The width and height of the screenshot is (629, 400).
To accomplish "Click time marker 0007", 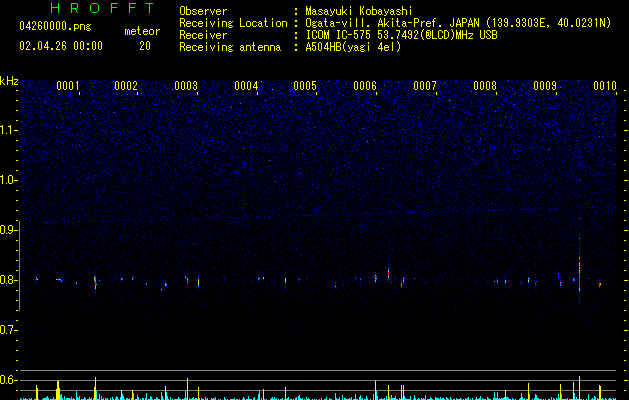I will (x=425, y=86).
